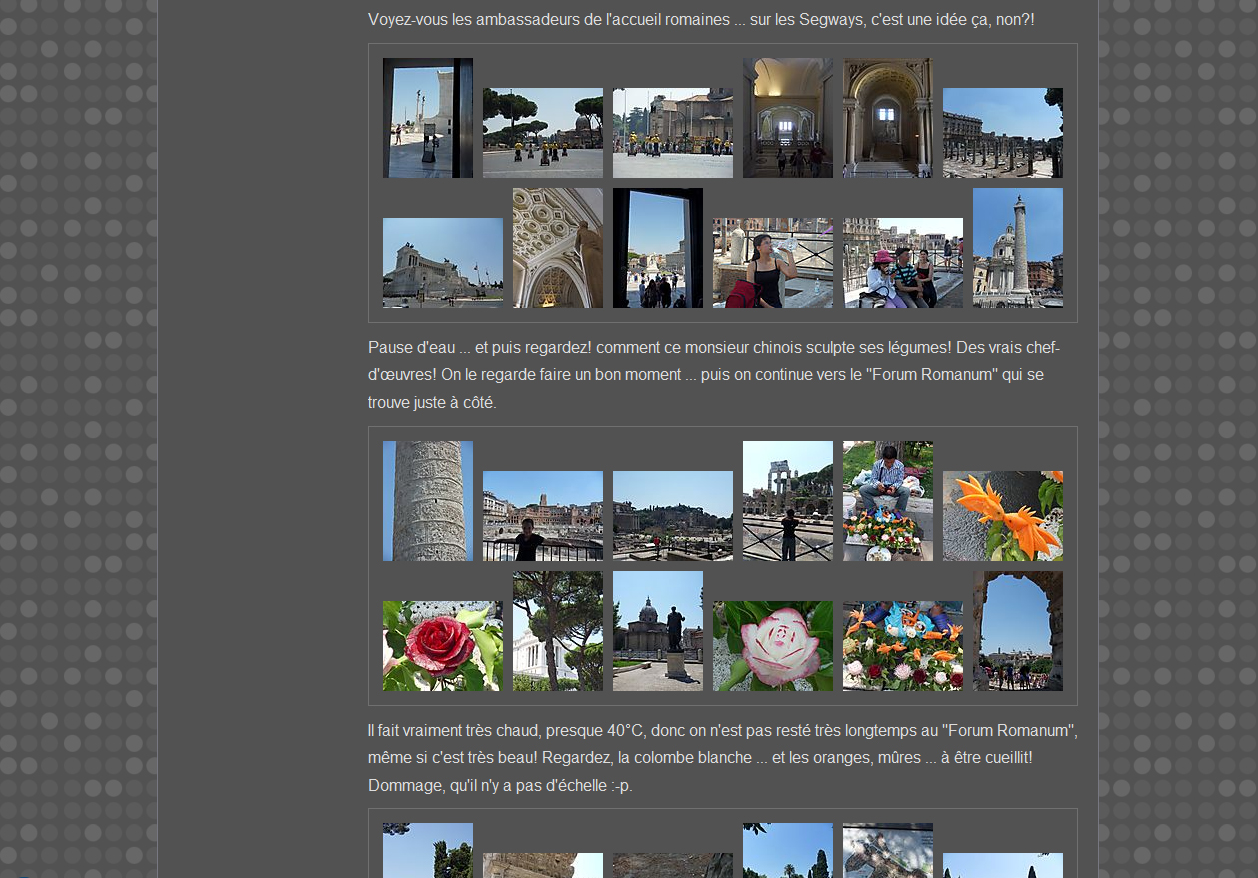
Task: Open the white Vittoriano monument exterior thumbnail
Action: [442, 263]
